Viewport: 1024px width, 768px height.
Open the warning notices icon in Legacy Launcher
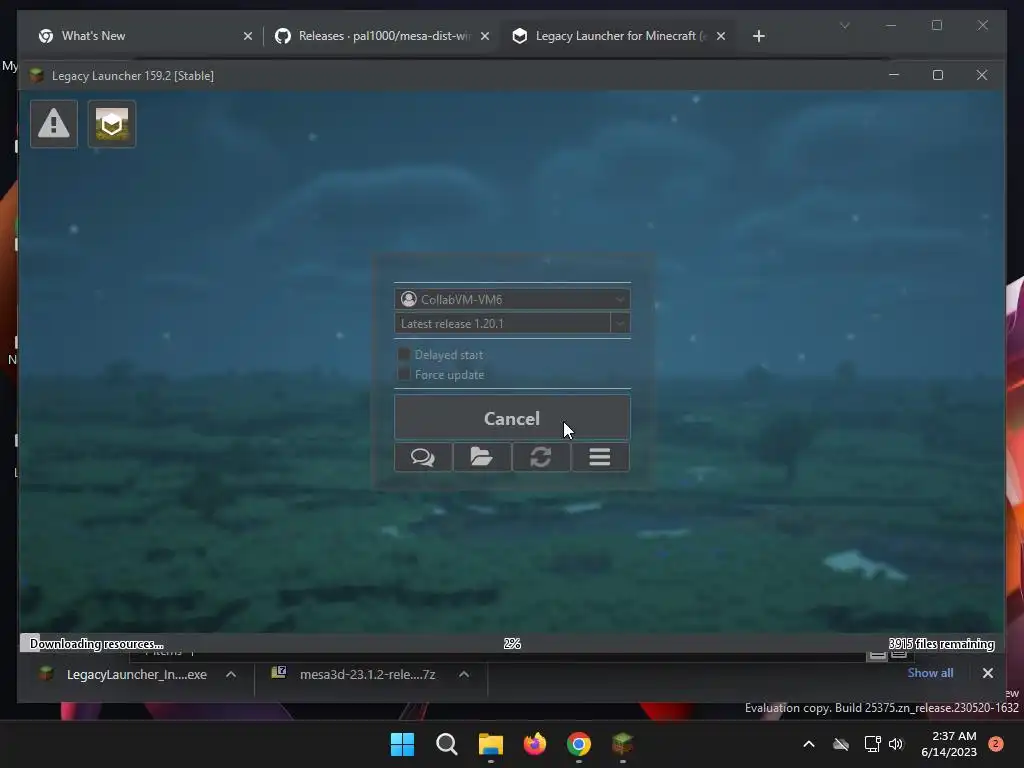point(54,124)
